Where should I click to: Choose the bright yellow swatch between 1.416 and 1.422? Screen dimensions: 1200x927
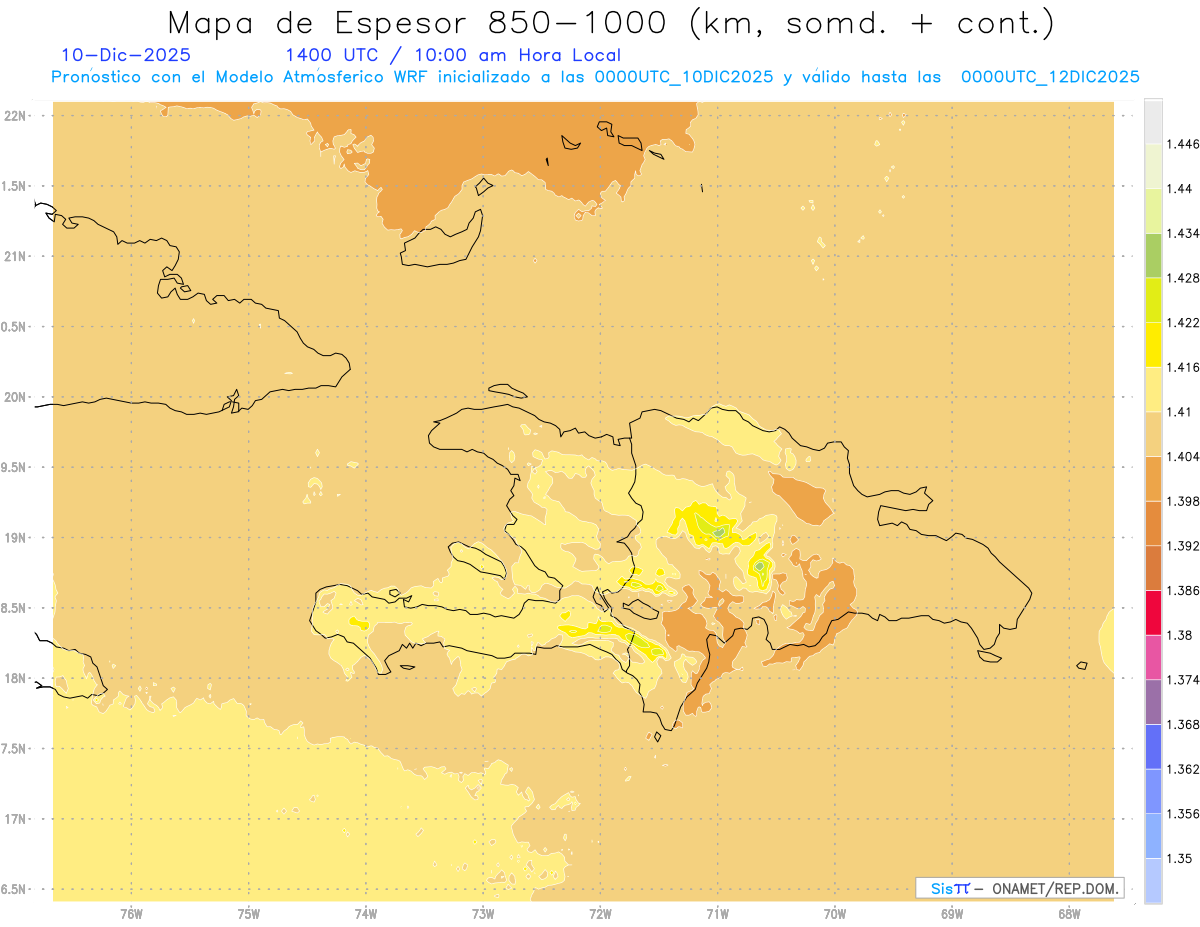coord(1153,344)
